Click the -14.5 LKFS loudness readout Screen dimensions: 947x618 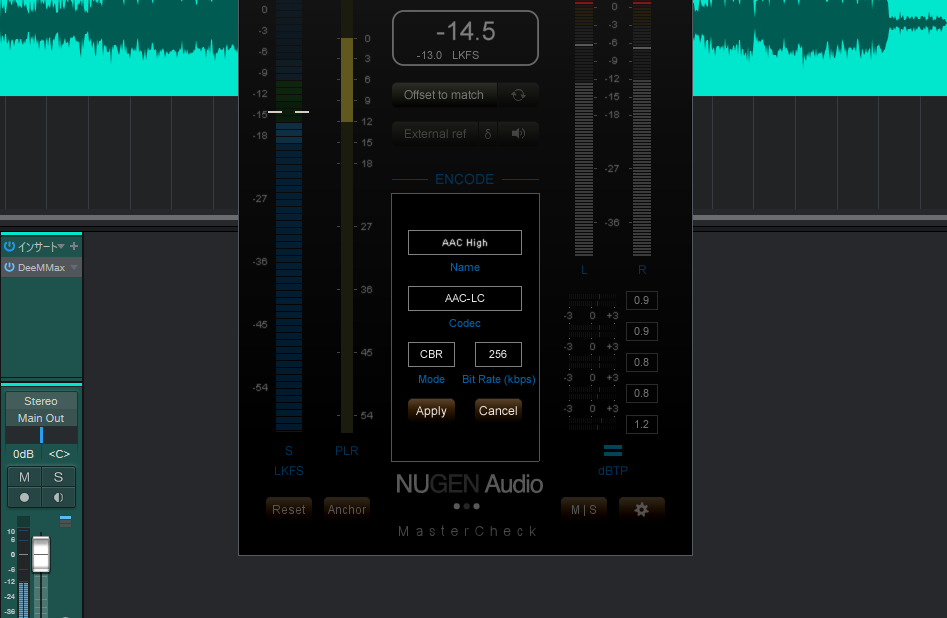(x=466, y=31)
